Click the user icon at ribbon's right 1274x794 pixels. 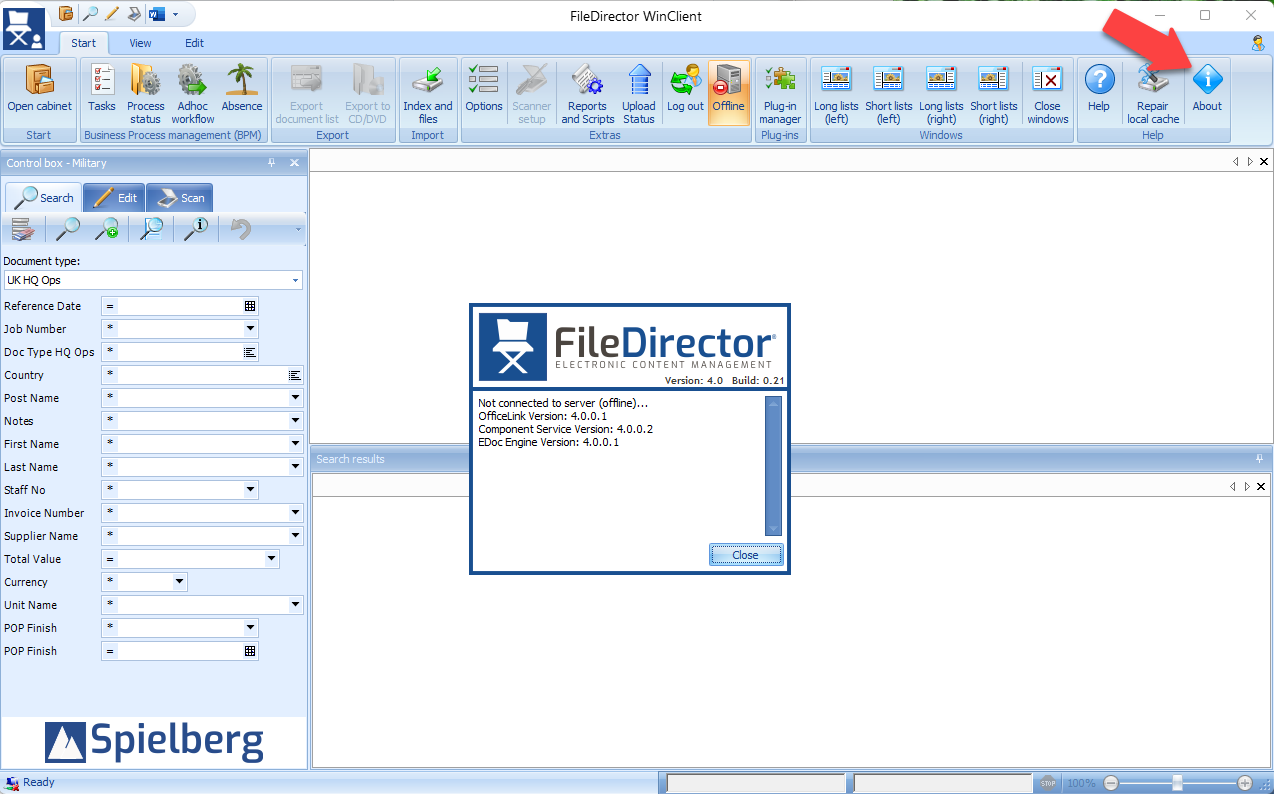[x=1258, y=43]
